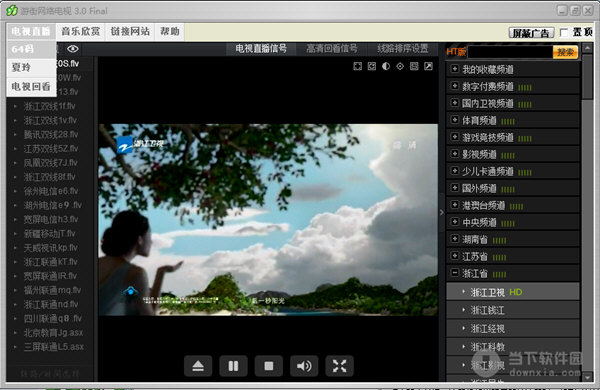Select the 新疆移动jT.flv line
Screen dimensions: 600x390
click(x=50, y=233)
